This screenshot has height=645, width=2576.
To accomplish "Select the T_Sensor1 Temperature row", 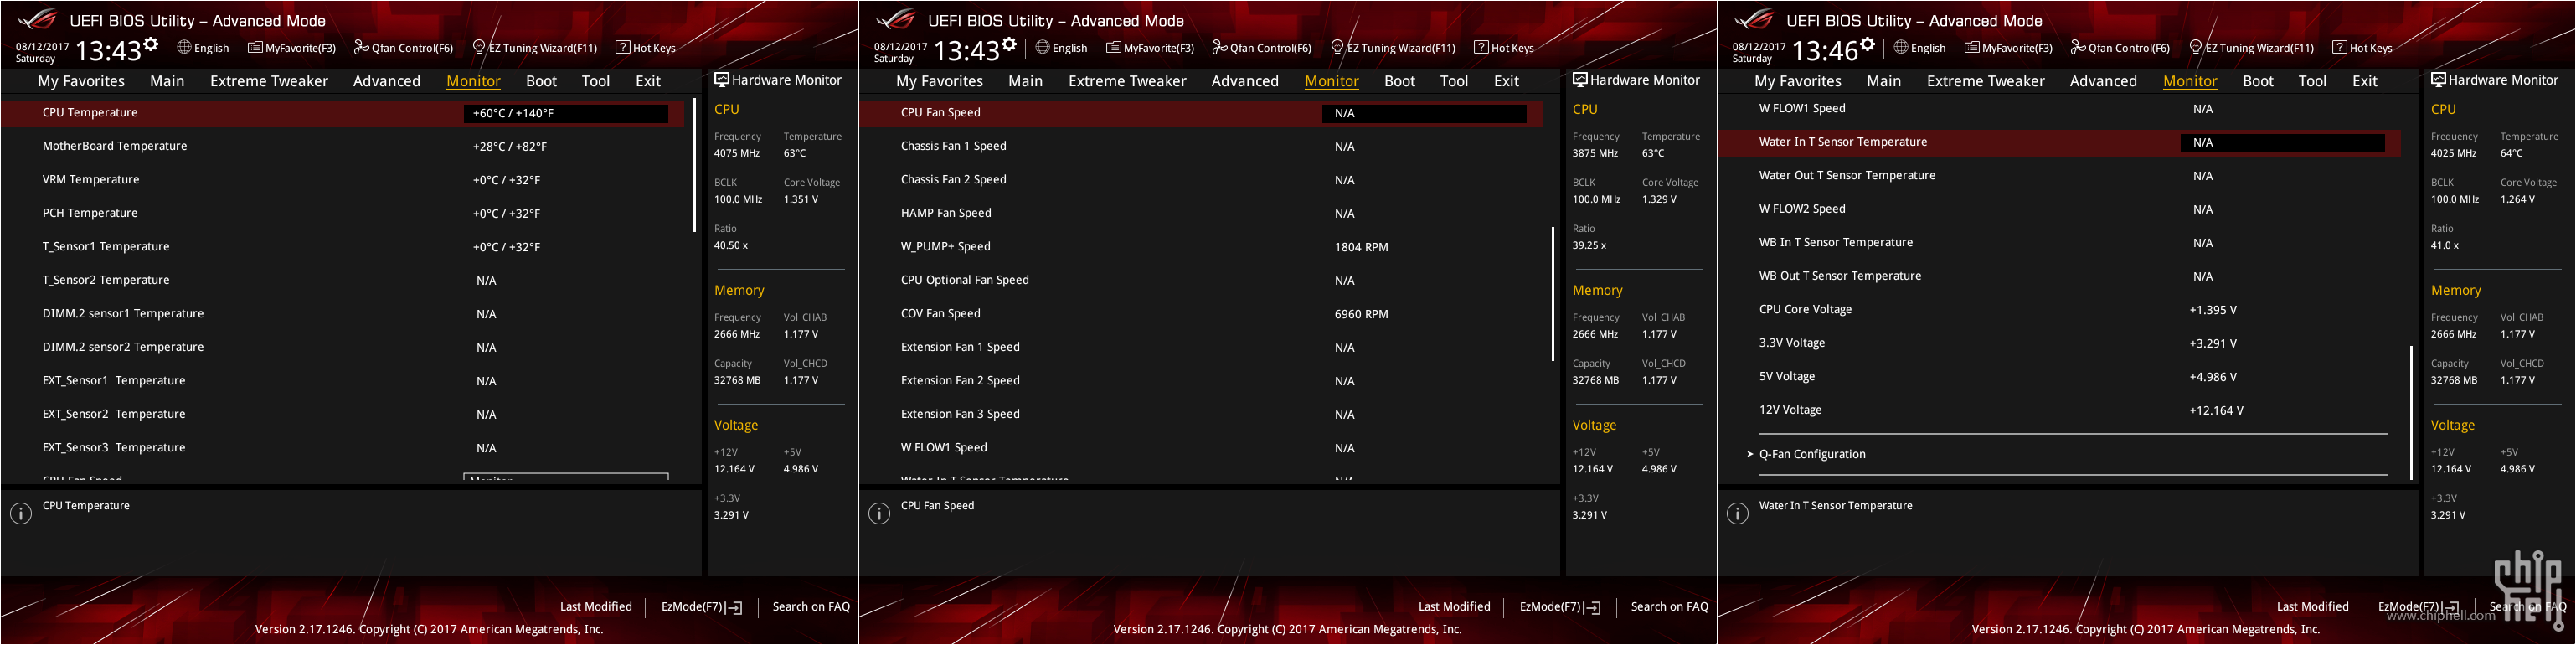I will [342, 247].
